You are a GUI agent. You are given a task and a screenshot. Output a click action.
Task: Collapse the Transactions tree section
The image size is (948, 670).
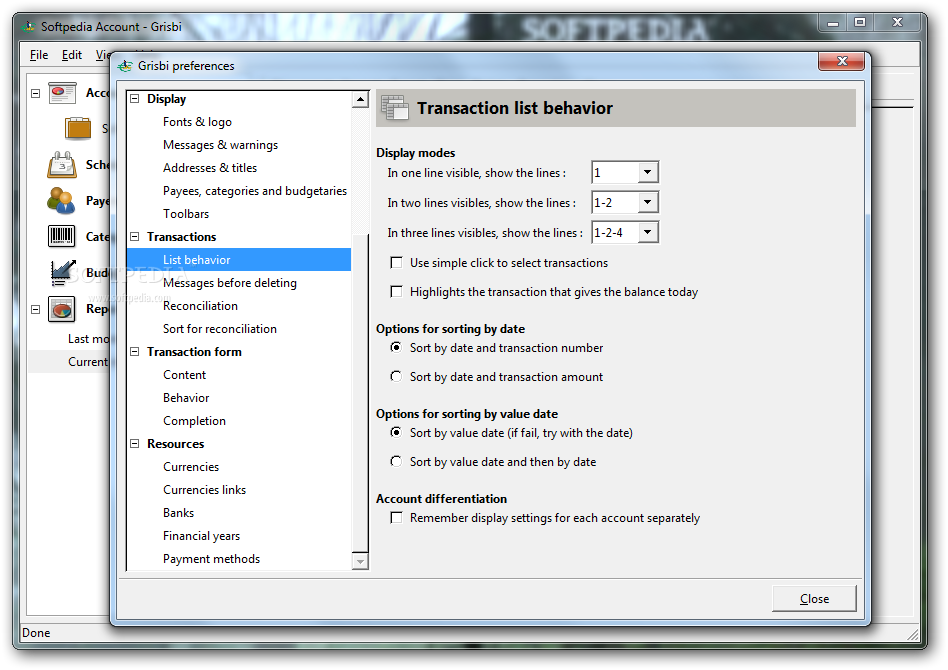135,236
